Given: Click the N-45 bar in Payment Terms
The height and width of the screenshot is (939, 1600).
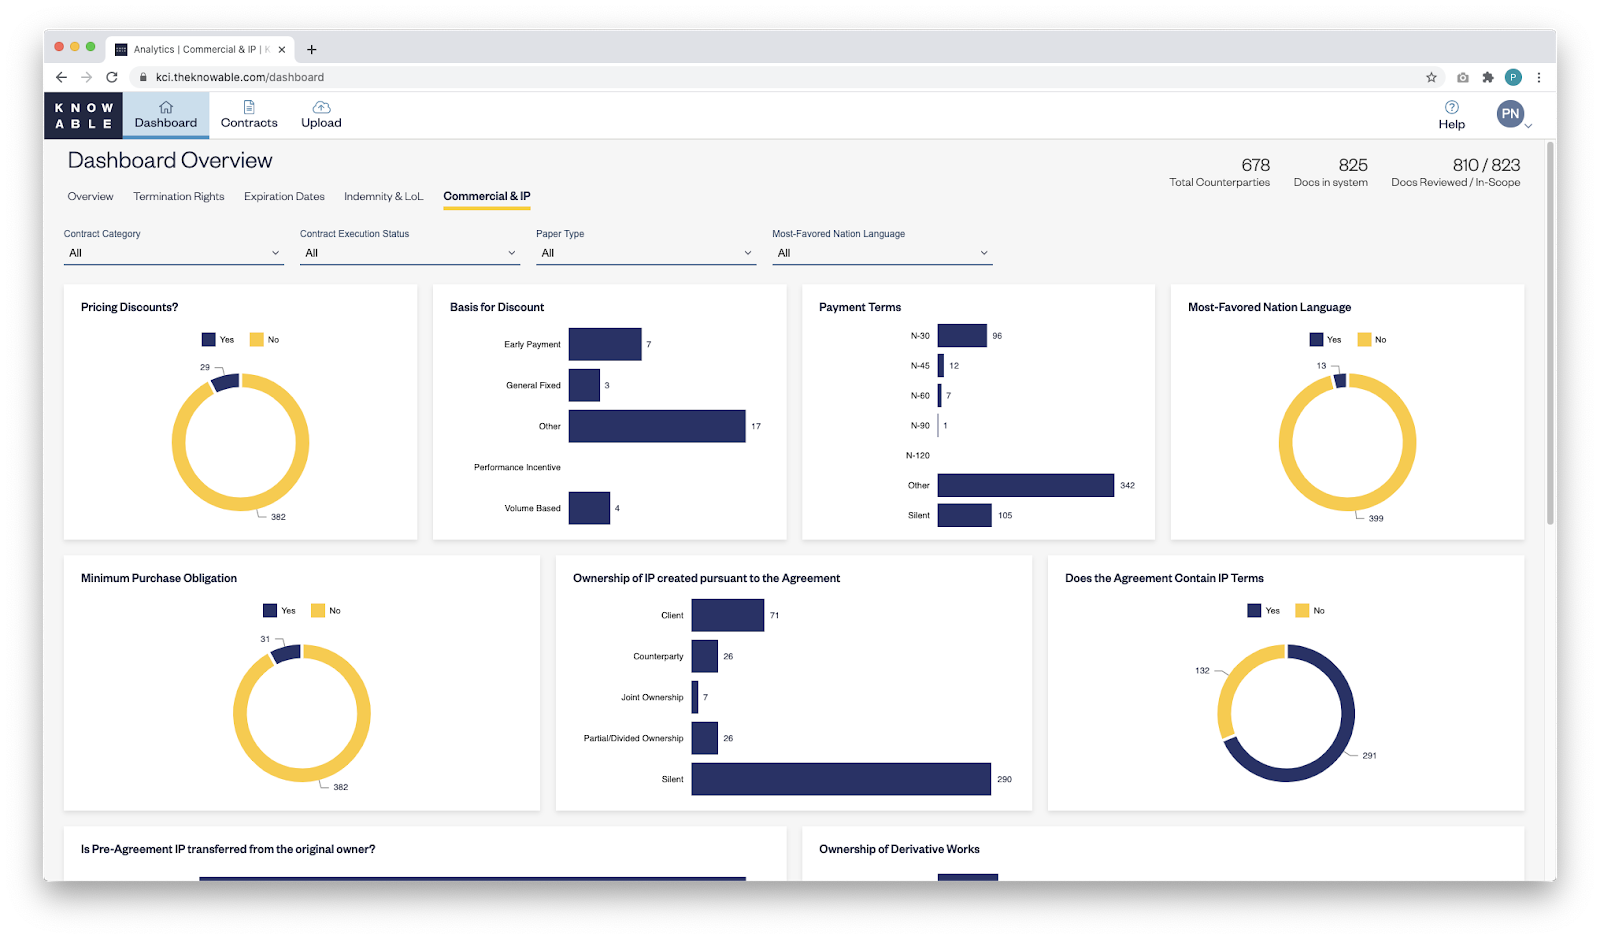Looking at the screenshot, I should (x=941, y=366).
